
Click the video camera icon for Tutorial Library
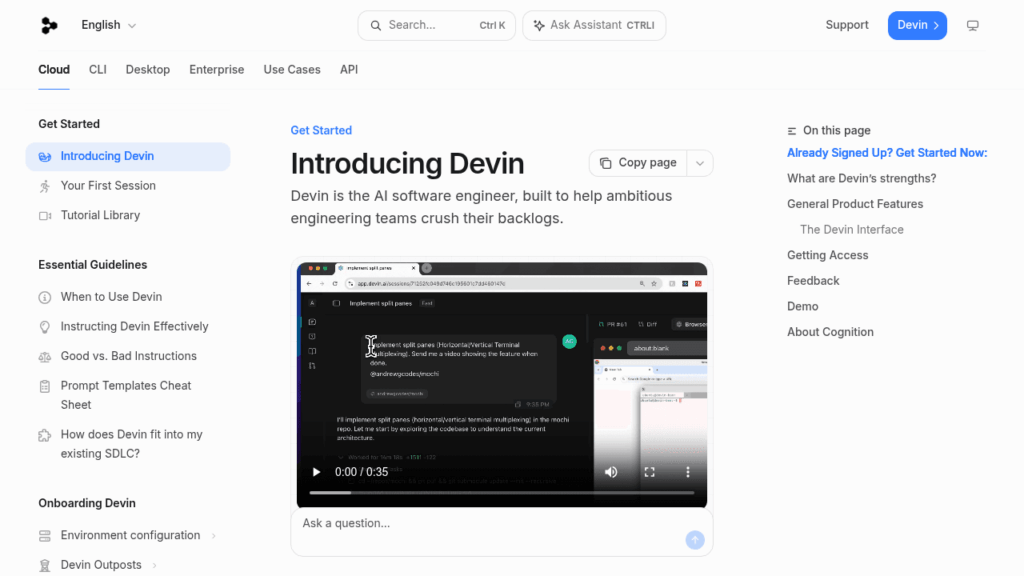click(44, 216)
